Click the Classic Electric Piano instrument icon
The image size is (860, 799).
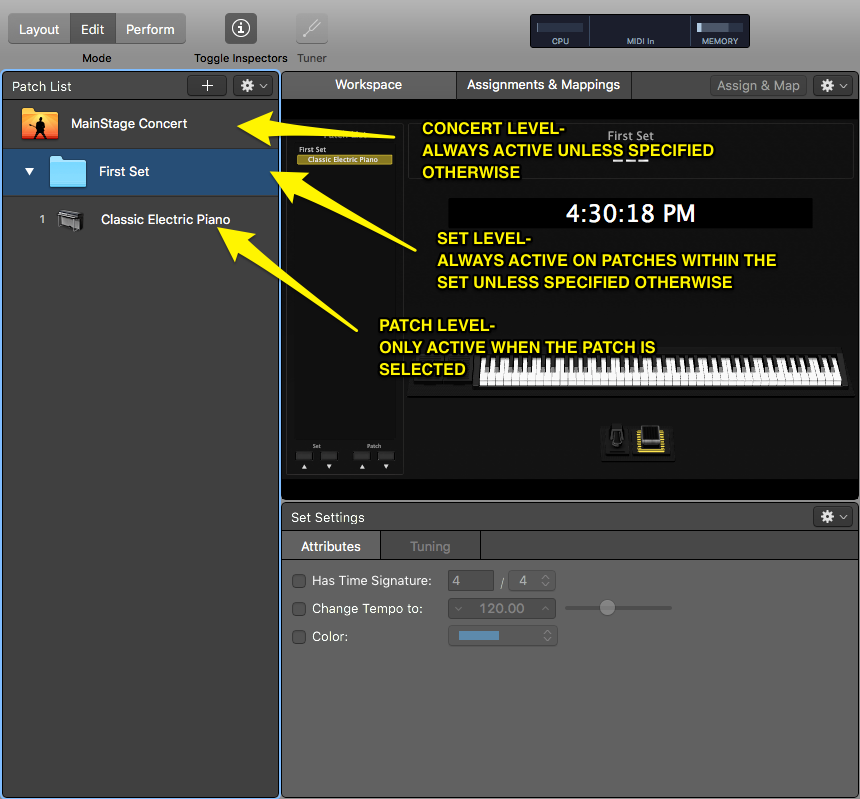[71, 220]
